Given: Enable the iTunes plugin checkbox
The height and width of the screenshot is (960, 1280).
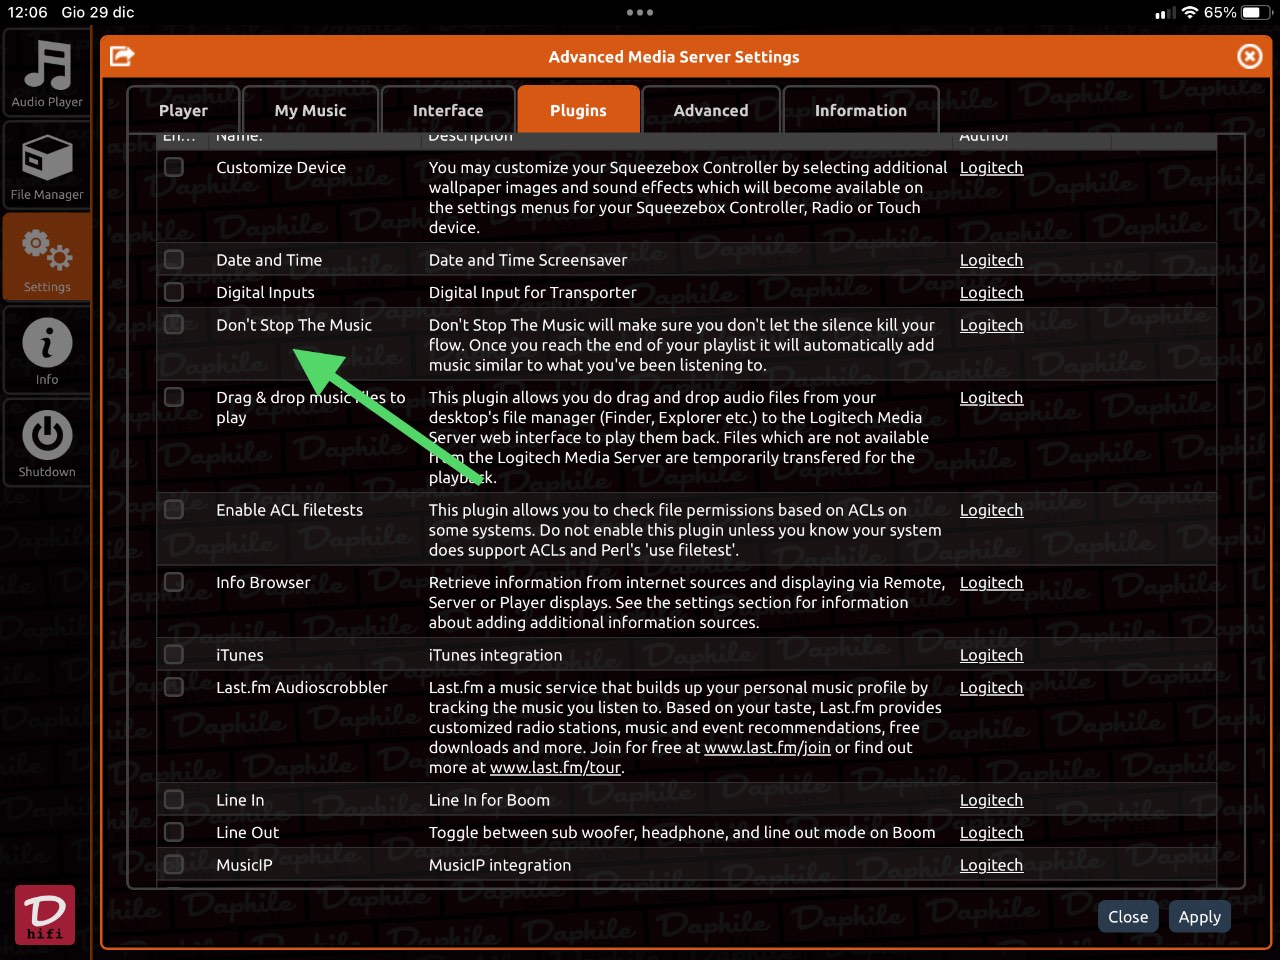Looking at the screenshot, I should point(174,655).
